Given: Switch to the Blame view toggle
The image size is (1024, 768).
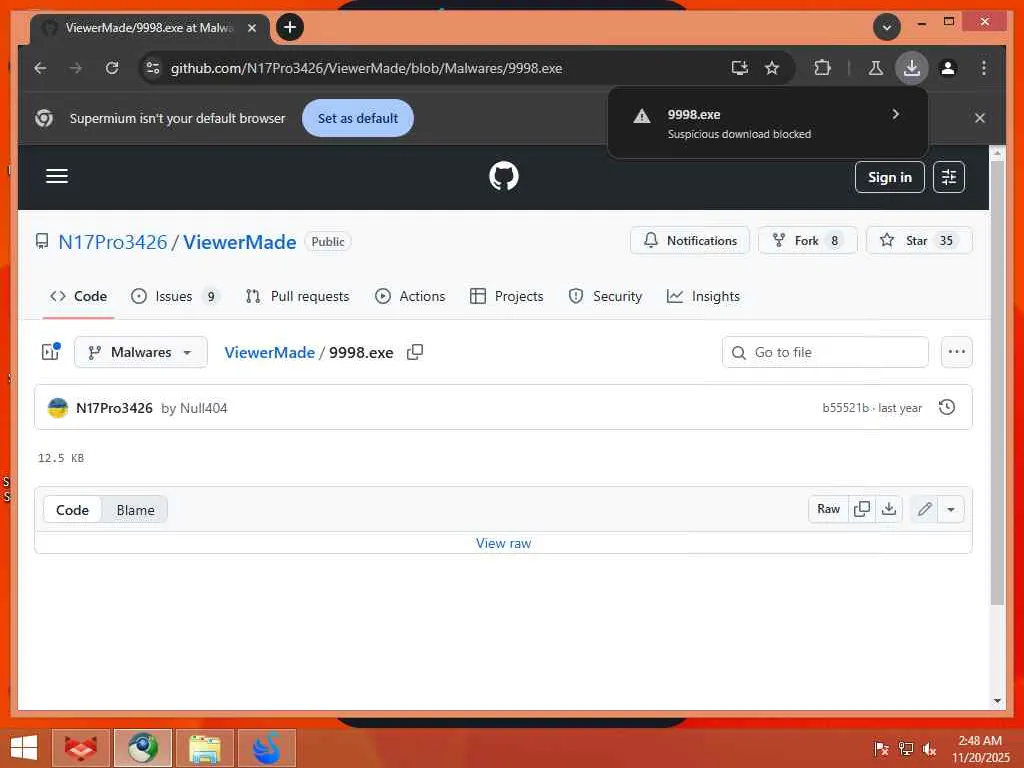Looking at the screenshot, I should click(135, 510).
